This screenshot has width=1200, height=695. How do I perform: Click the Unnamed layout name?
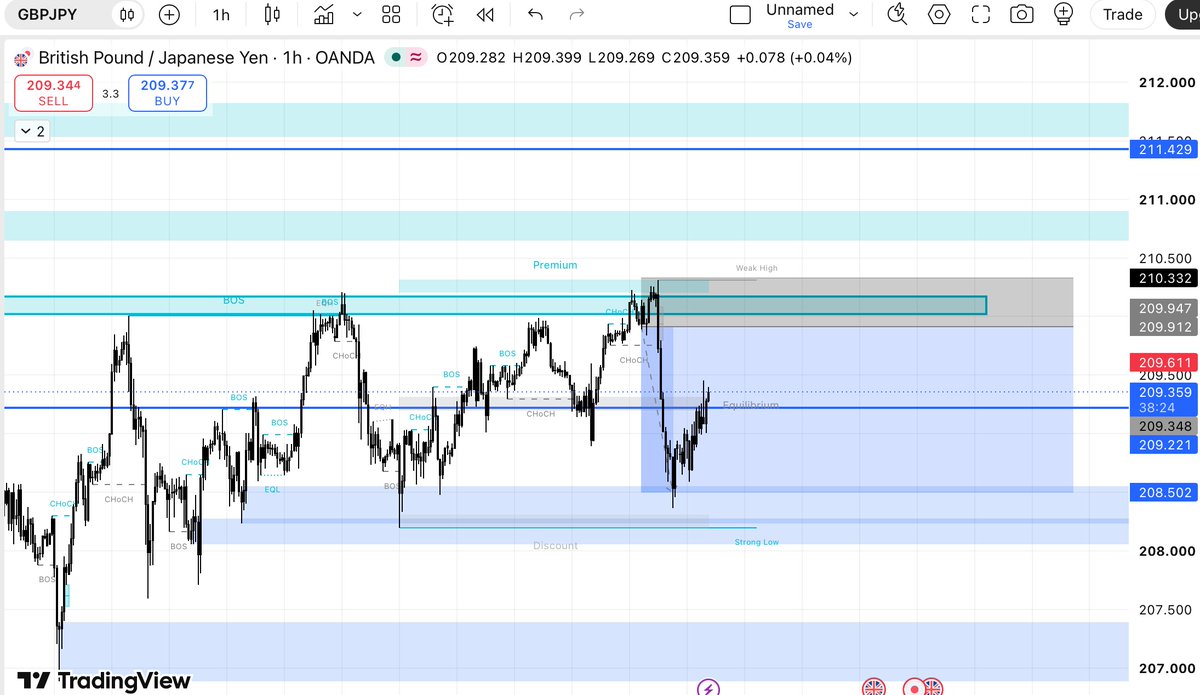pyautogui.click(x=800, y=9)
